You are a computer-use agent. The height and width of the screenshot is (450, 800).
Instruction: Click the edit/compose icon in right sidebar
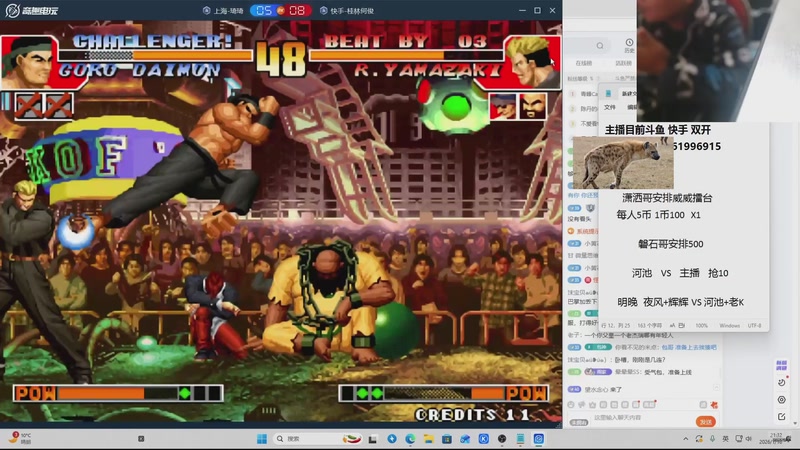point(782,417)
